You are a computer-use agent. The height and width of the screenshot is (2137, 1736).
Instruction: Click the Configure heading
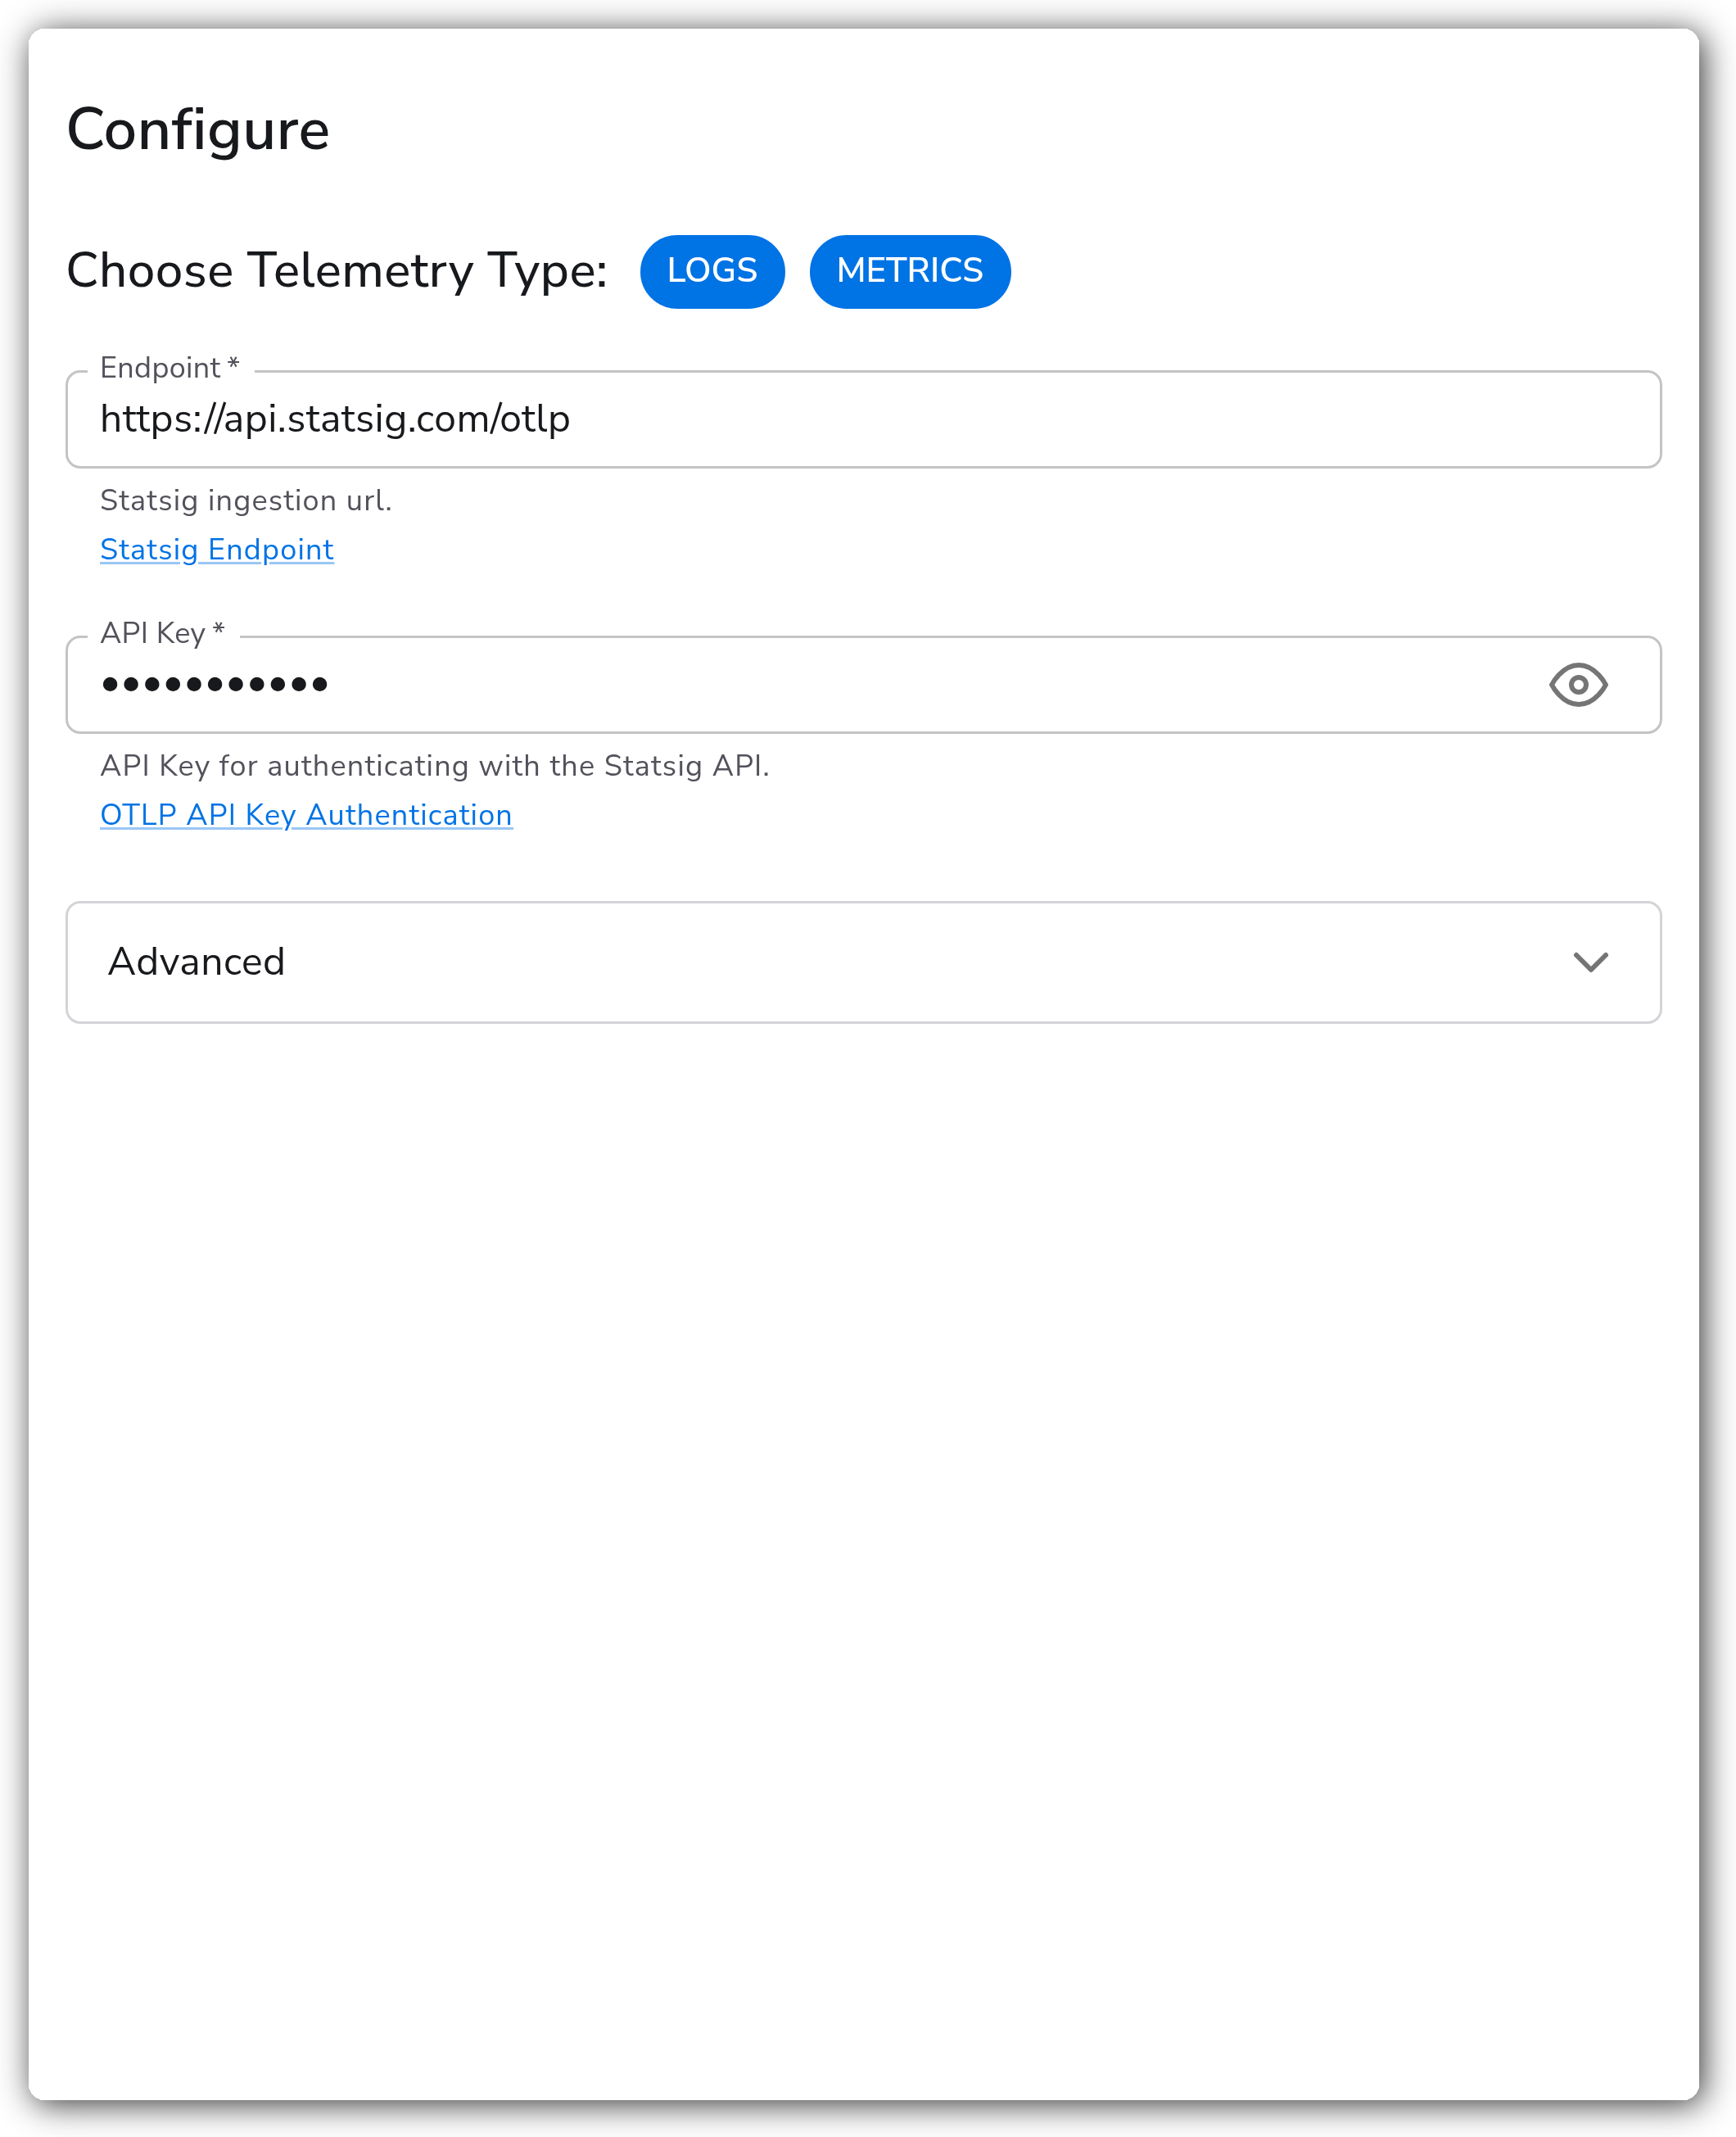pyautogui.click(x=198, y=130)
